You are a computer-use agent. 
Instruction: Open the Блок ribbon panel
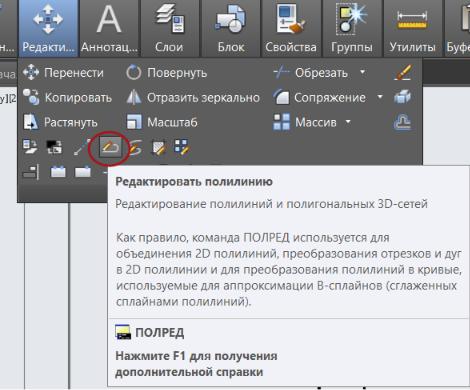[231, 28]
